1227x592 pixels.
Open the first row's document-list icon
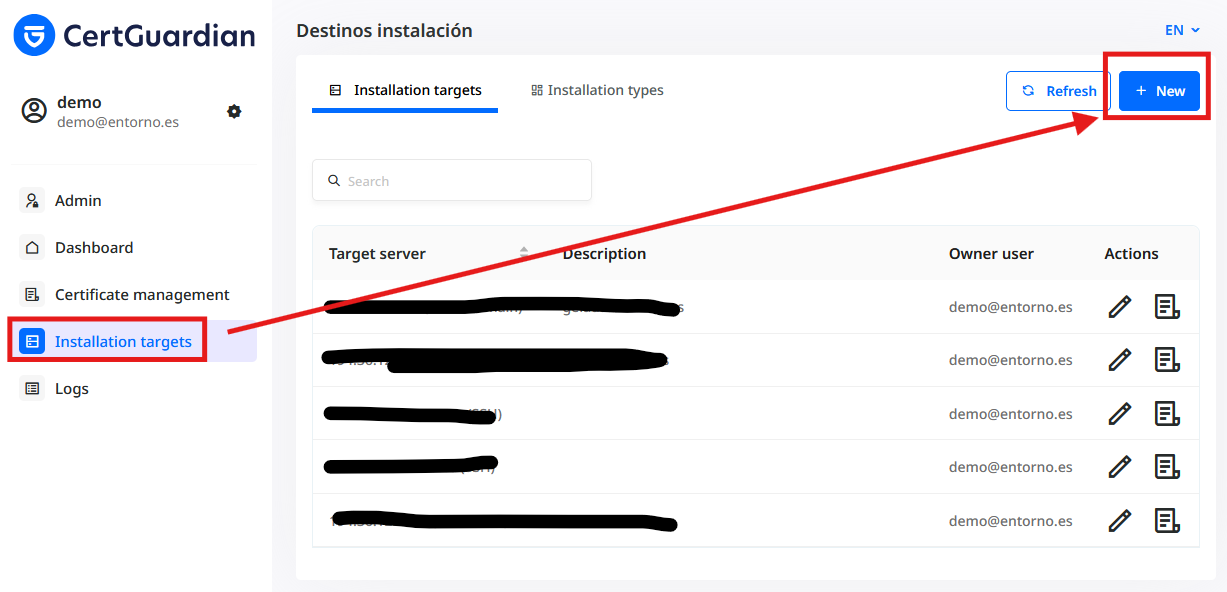tap(1167, 306)
